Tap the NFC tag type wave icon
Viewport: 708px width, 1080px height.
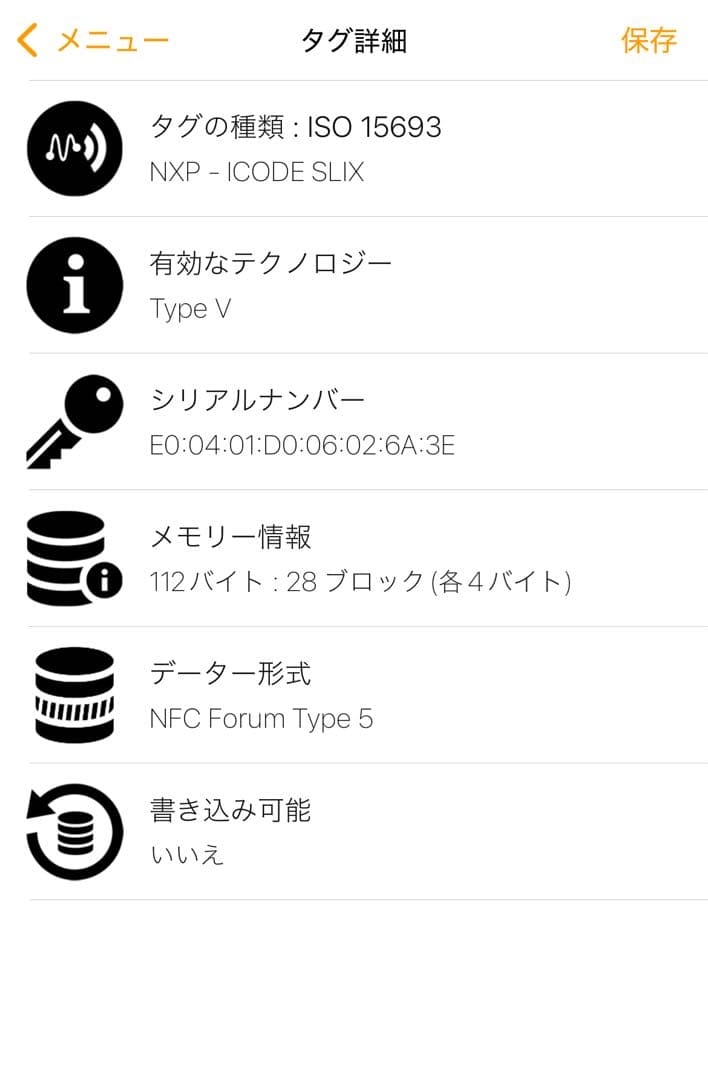(75, 149)
